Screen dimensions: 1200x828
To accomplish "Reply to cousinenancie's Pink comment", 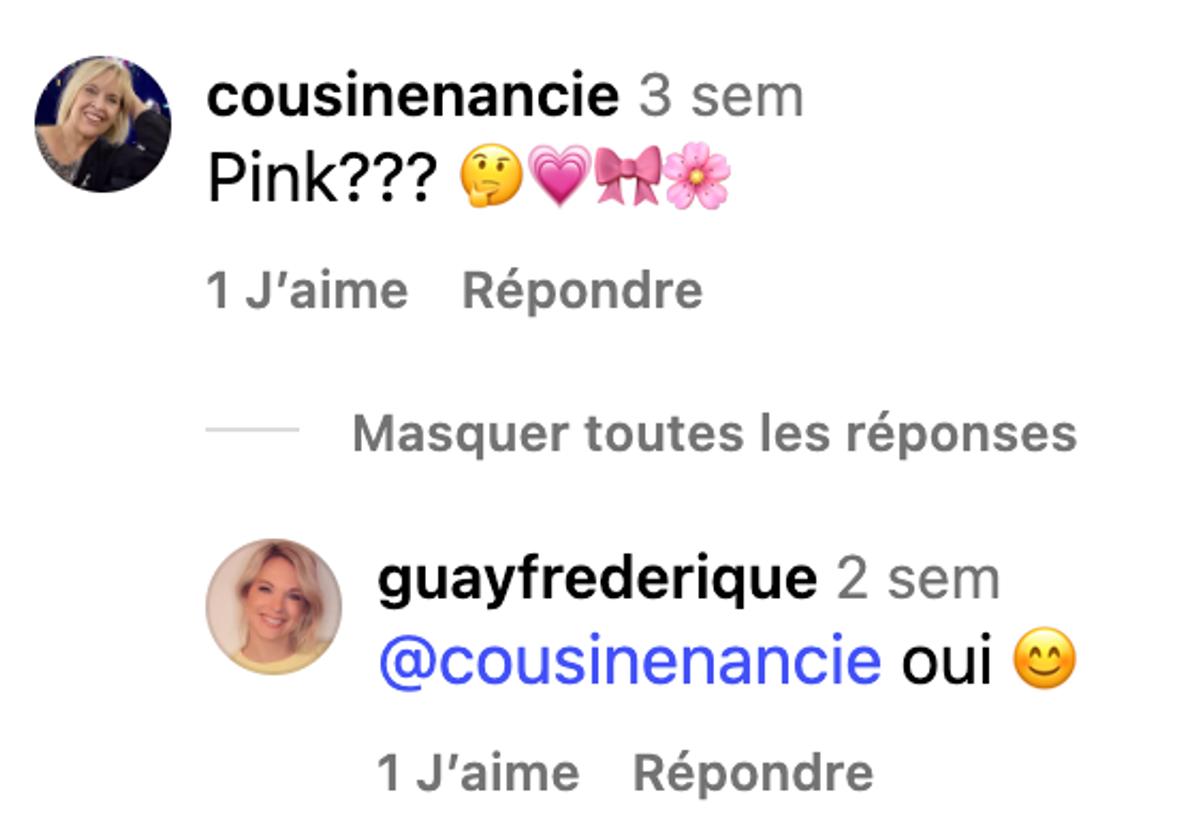I will point(582,291).
